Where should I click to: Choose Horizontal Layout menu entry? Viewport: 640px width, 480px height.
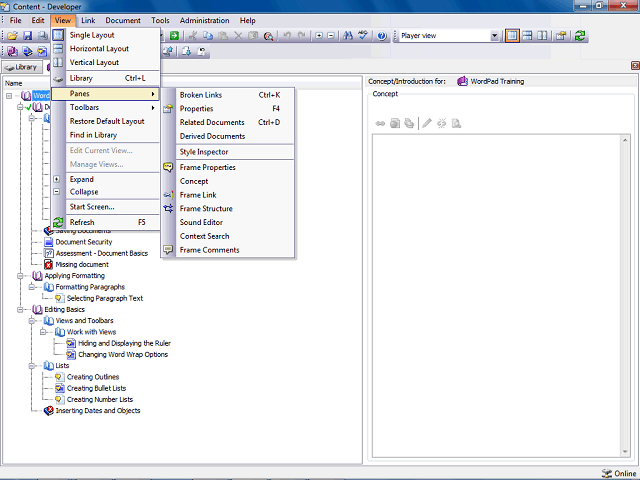pos(107,49)
